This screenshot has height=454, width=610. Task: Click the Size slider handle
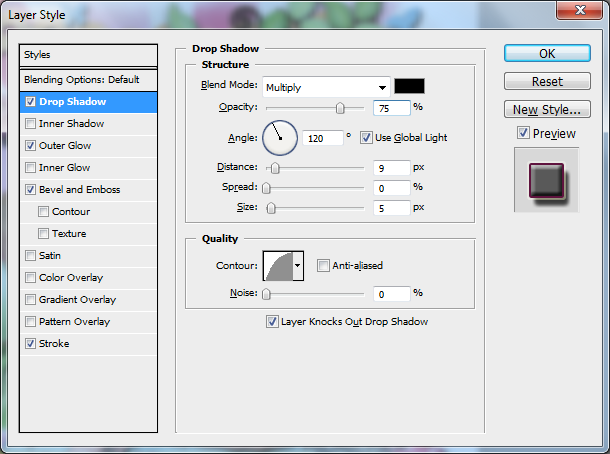[x=271, y=208]
